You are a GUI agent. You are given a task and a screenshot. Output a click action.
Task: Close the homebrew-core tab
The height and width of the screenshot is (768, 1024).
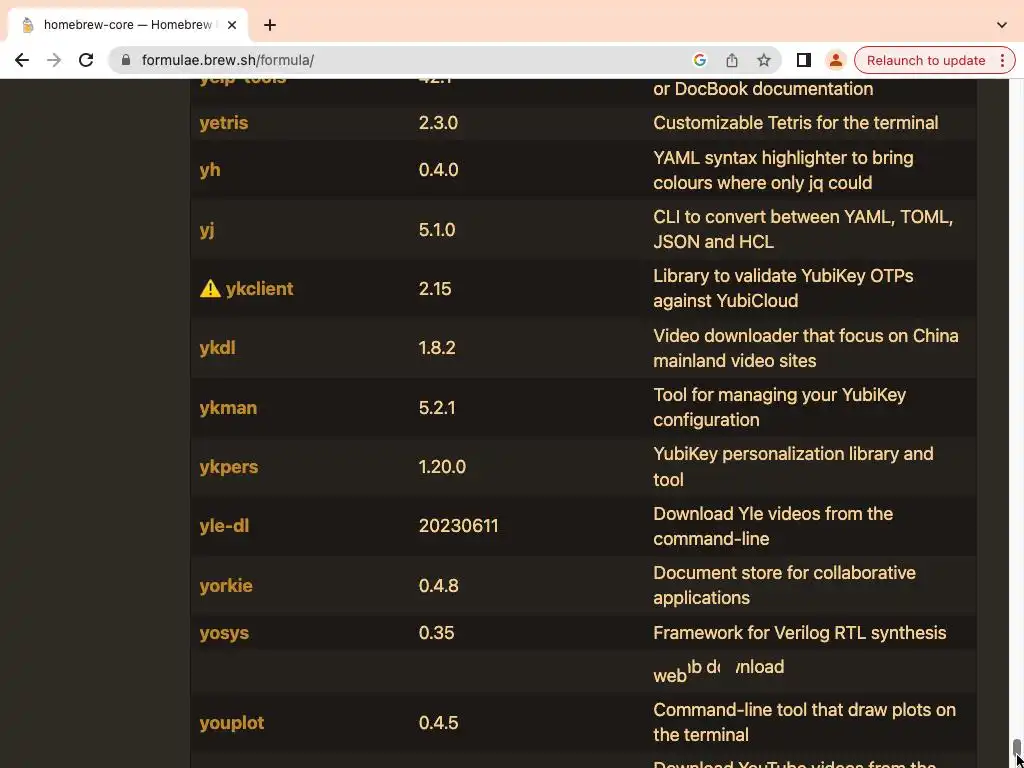pyautogui.click(x=231, y=25)
